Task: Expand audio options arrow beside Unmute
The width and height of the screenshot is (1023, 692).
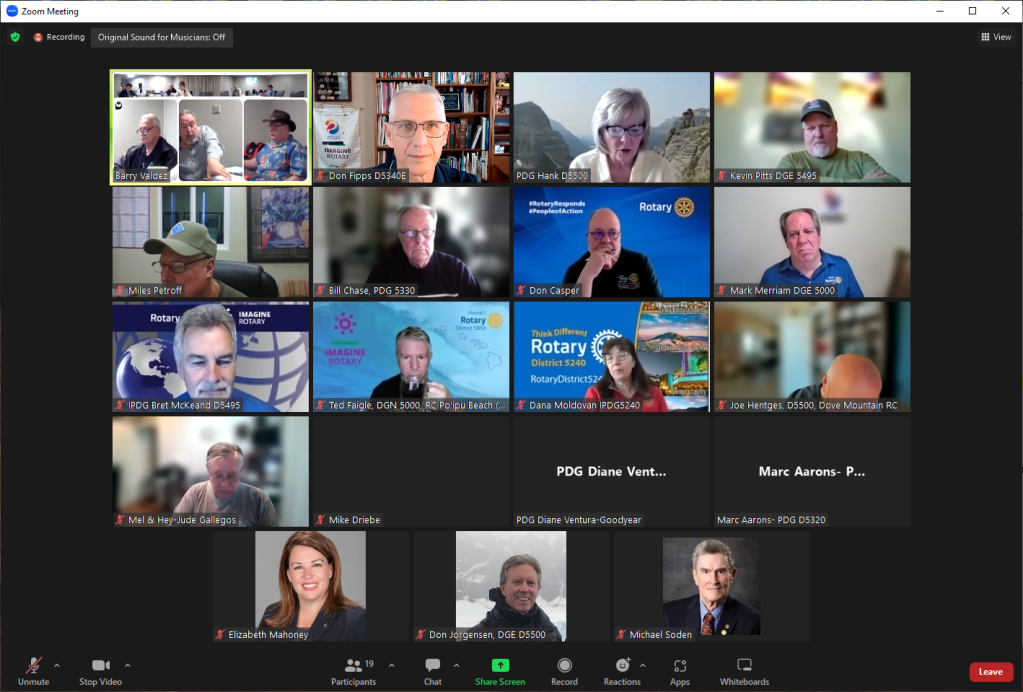Action: pos(57,665)
